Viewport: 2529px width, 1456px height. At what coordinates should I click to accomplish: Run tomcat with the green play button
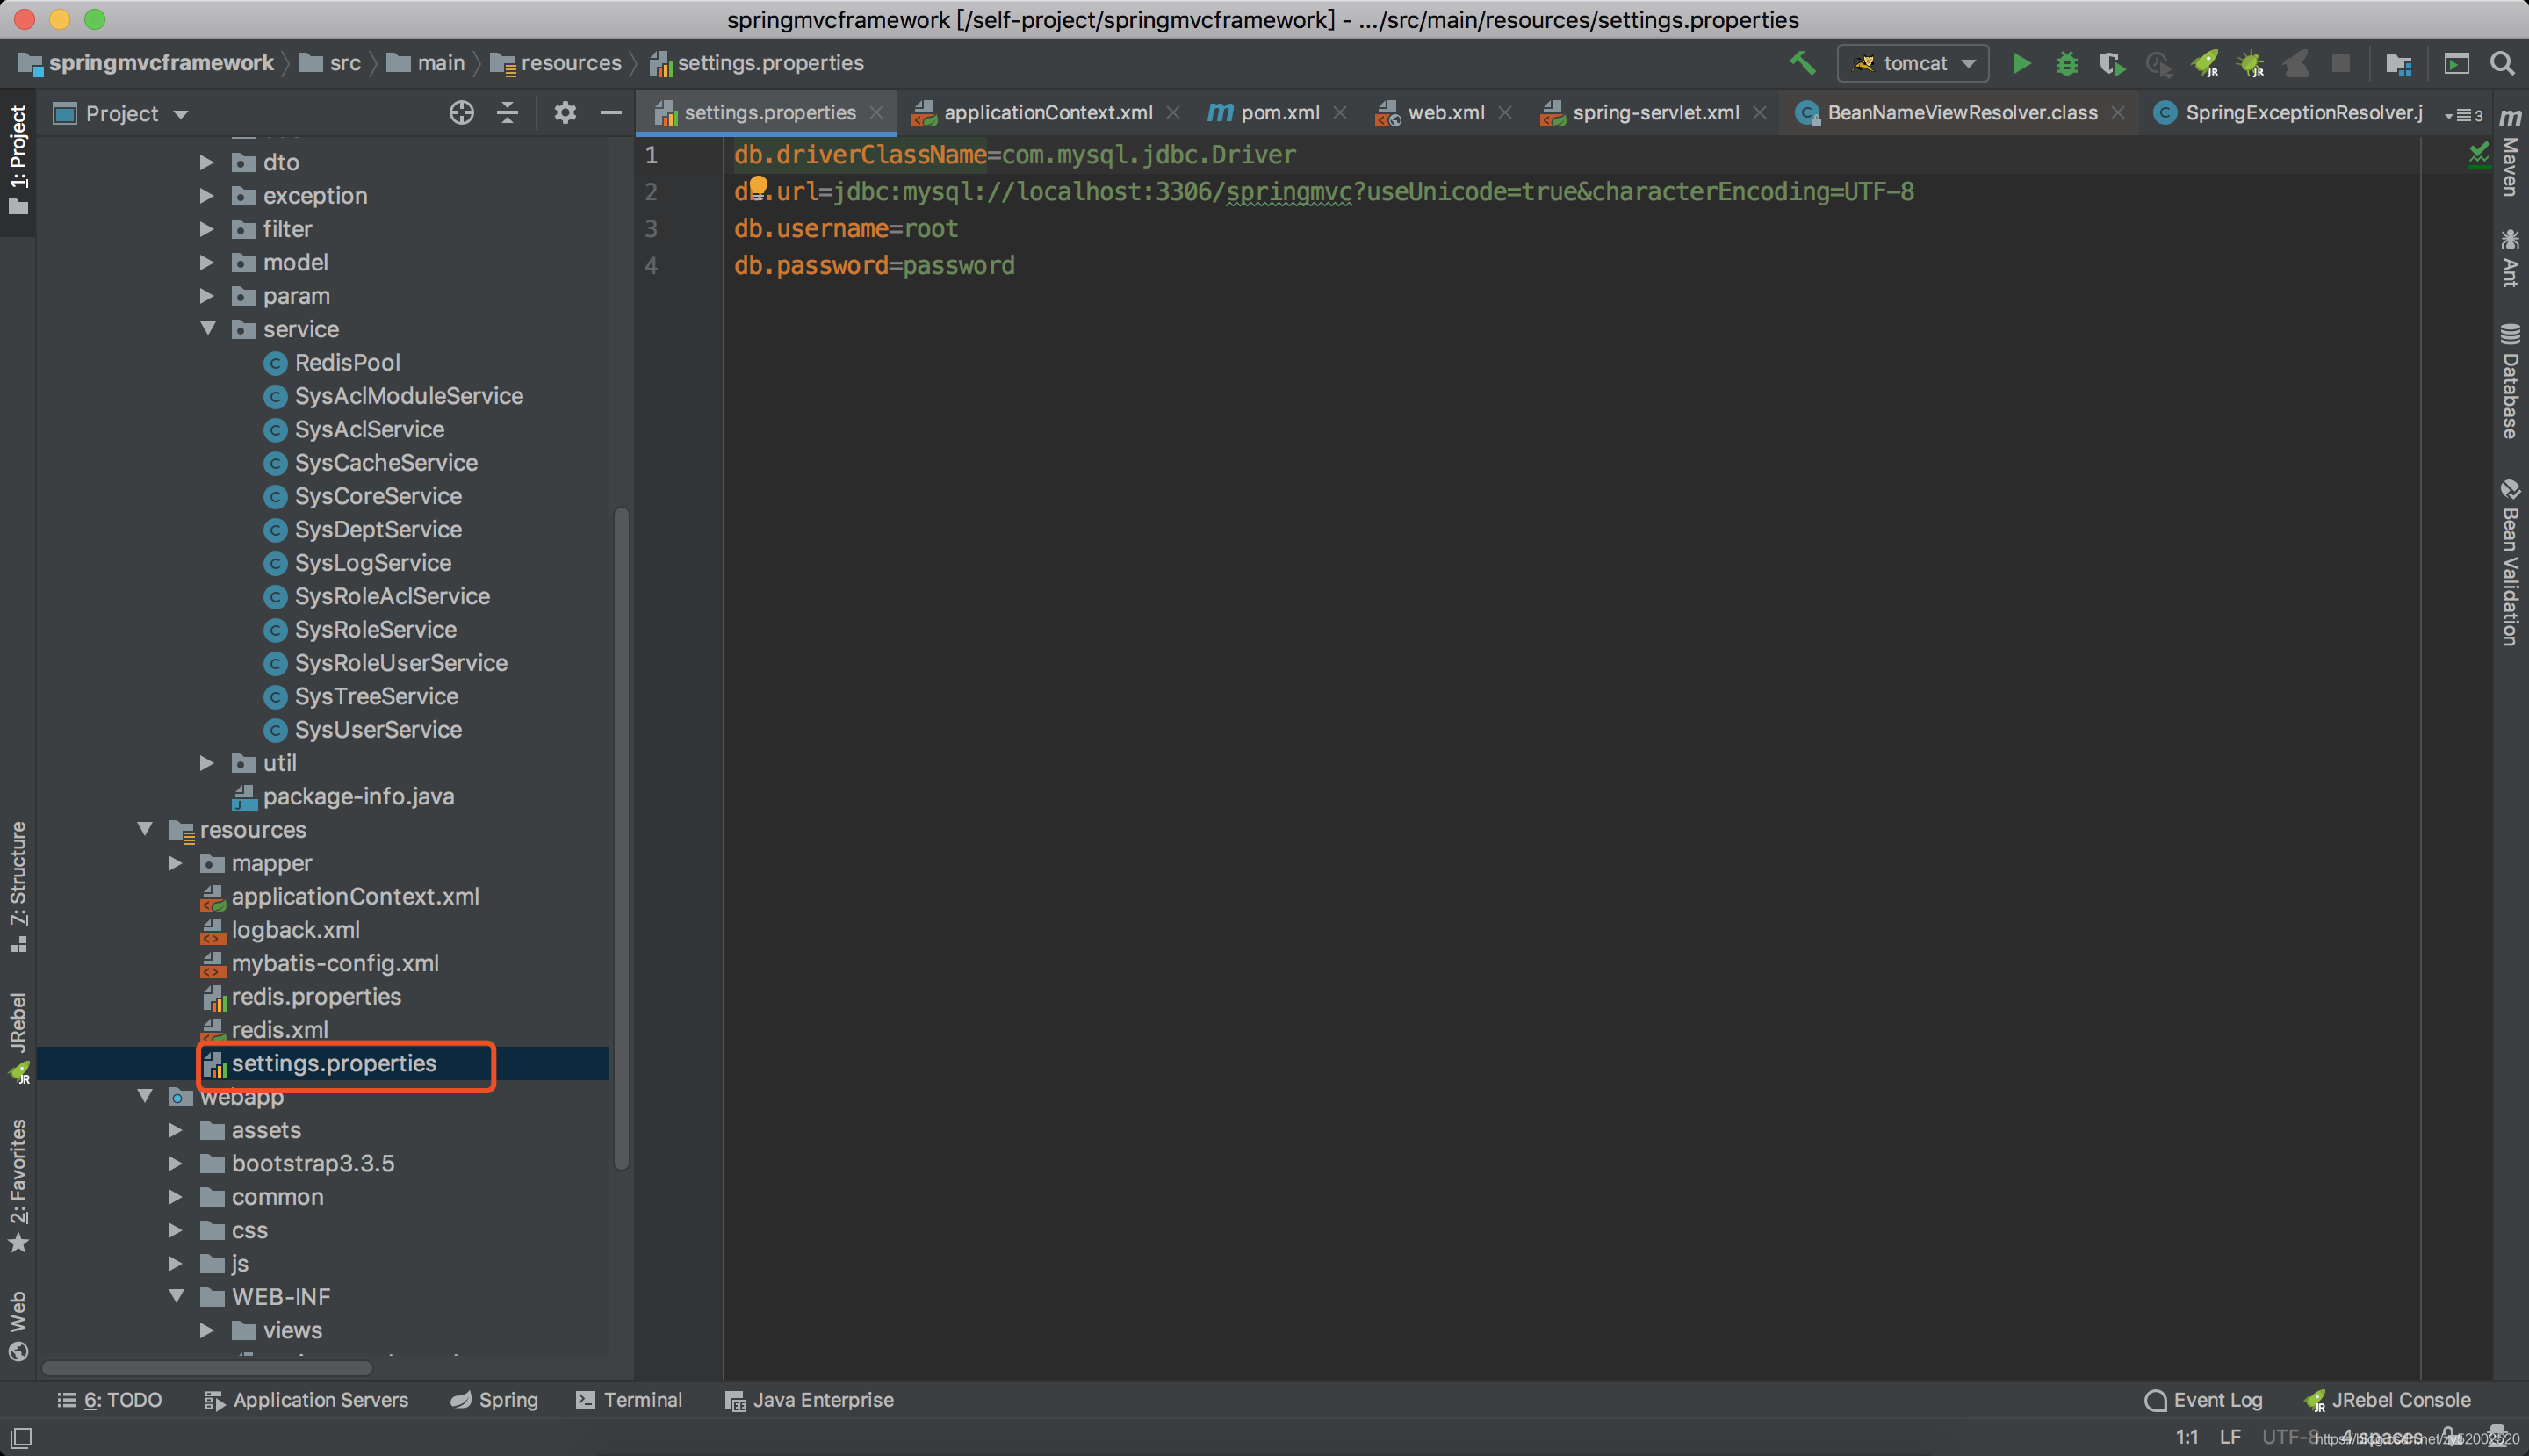click(x=2021, y=63)
